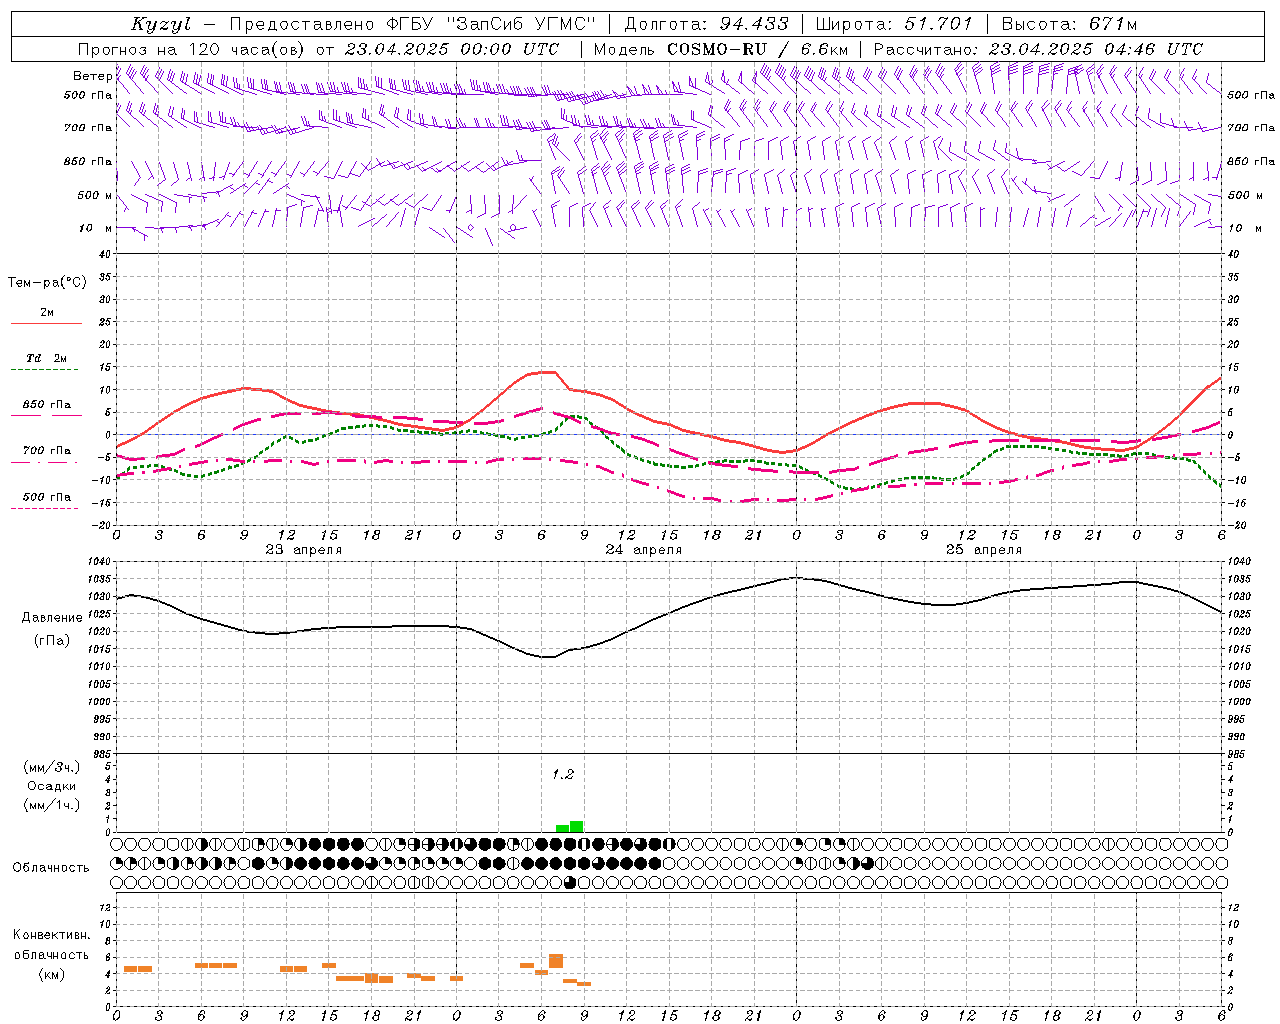Click the green dashed line sample under "Td 2м"
The width and height of the screenshot is (1280, 1024).
[x=46, y=370]
